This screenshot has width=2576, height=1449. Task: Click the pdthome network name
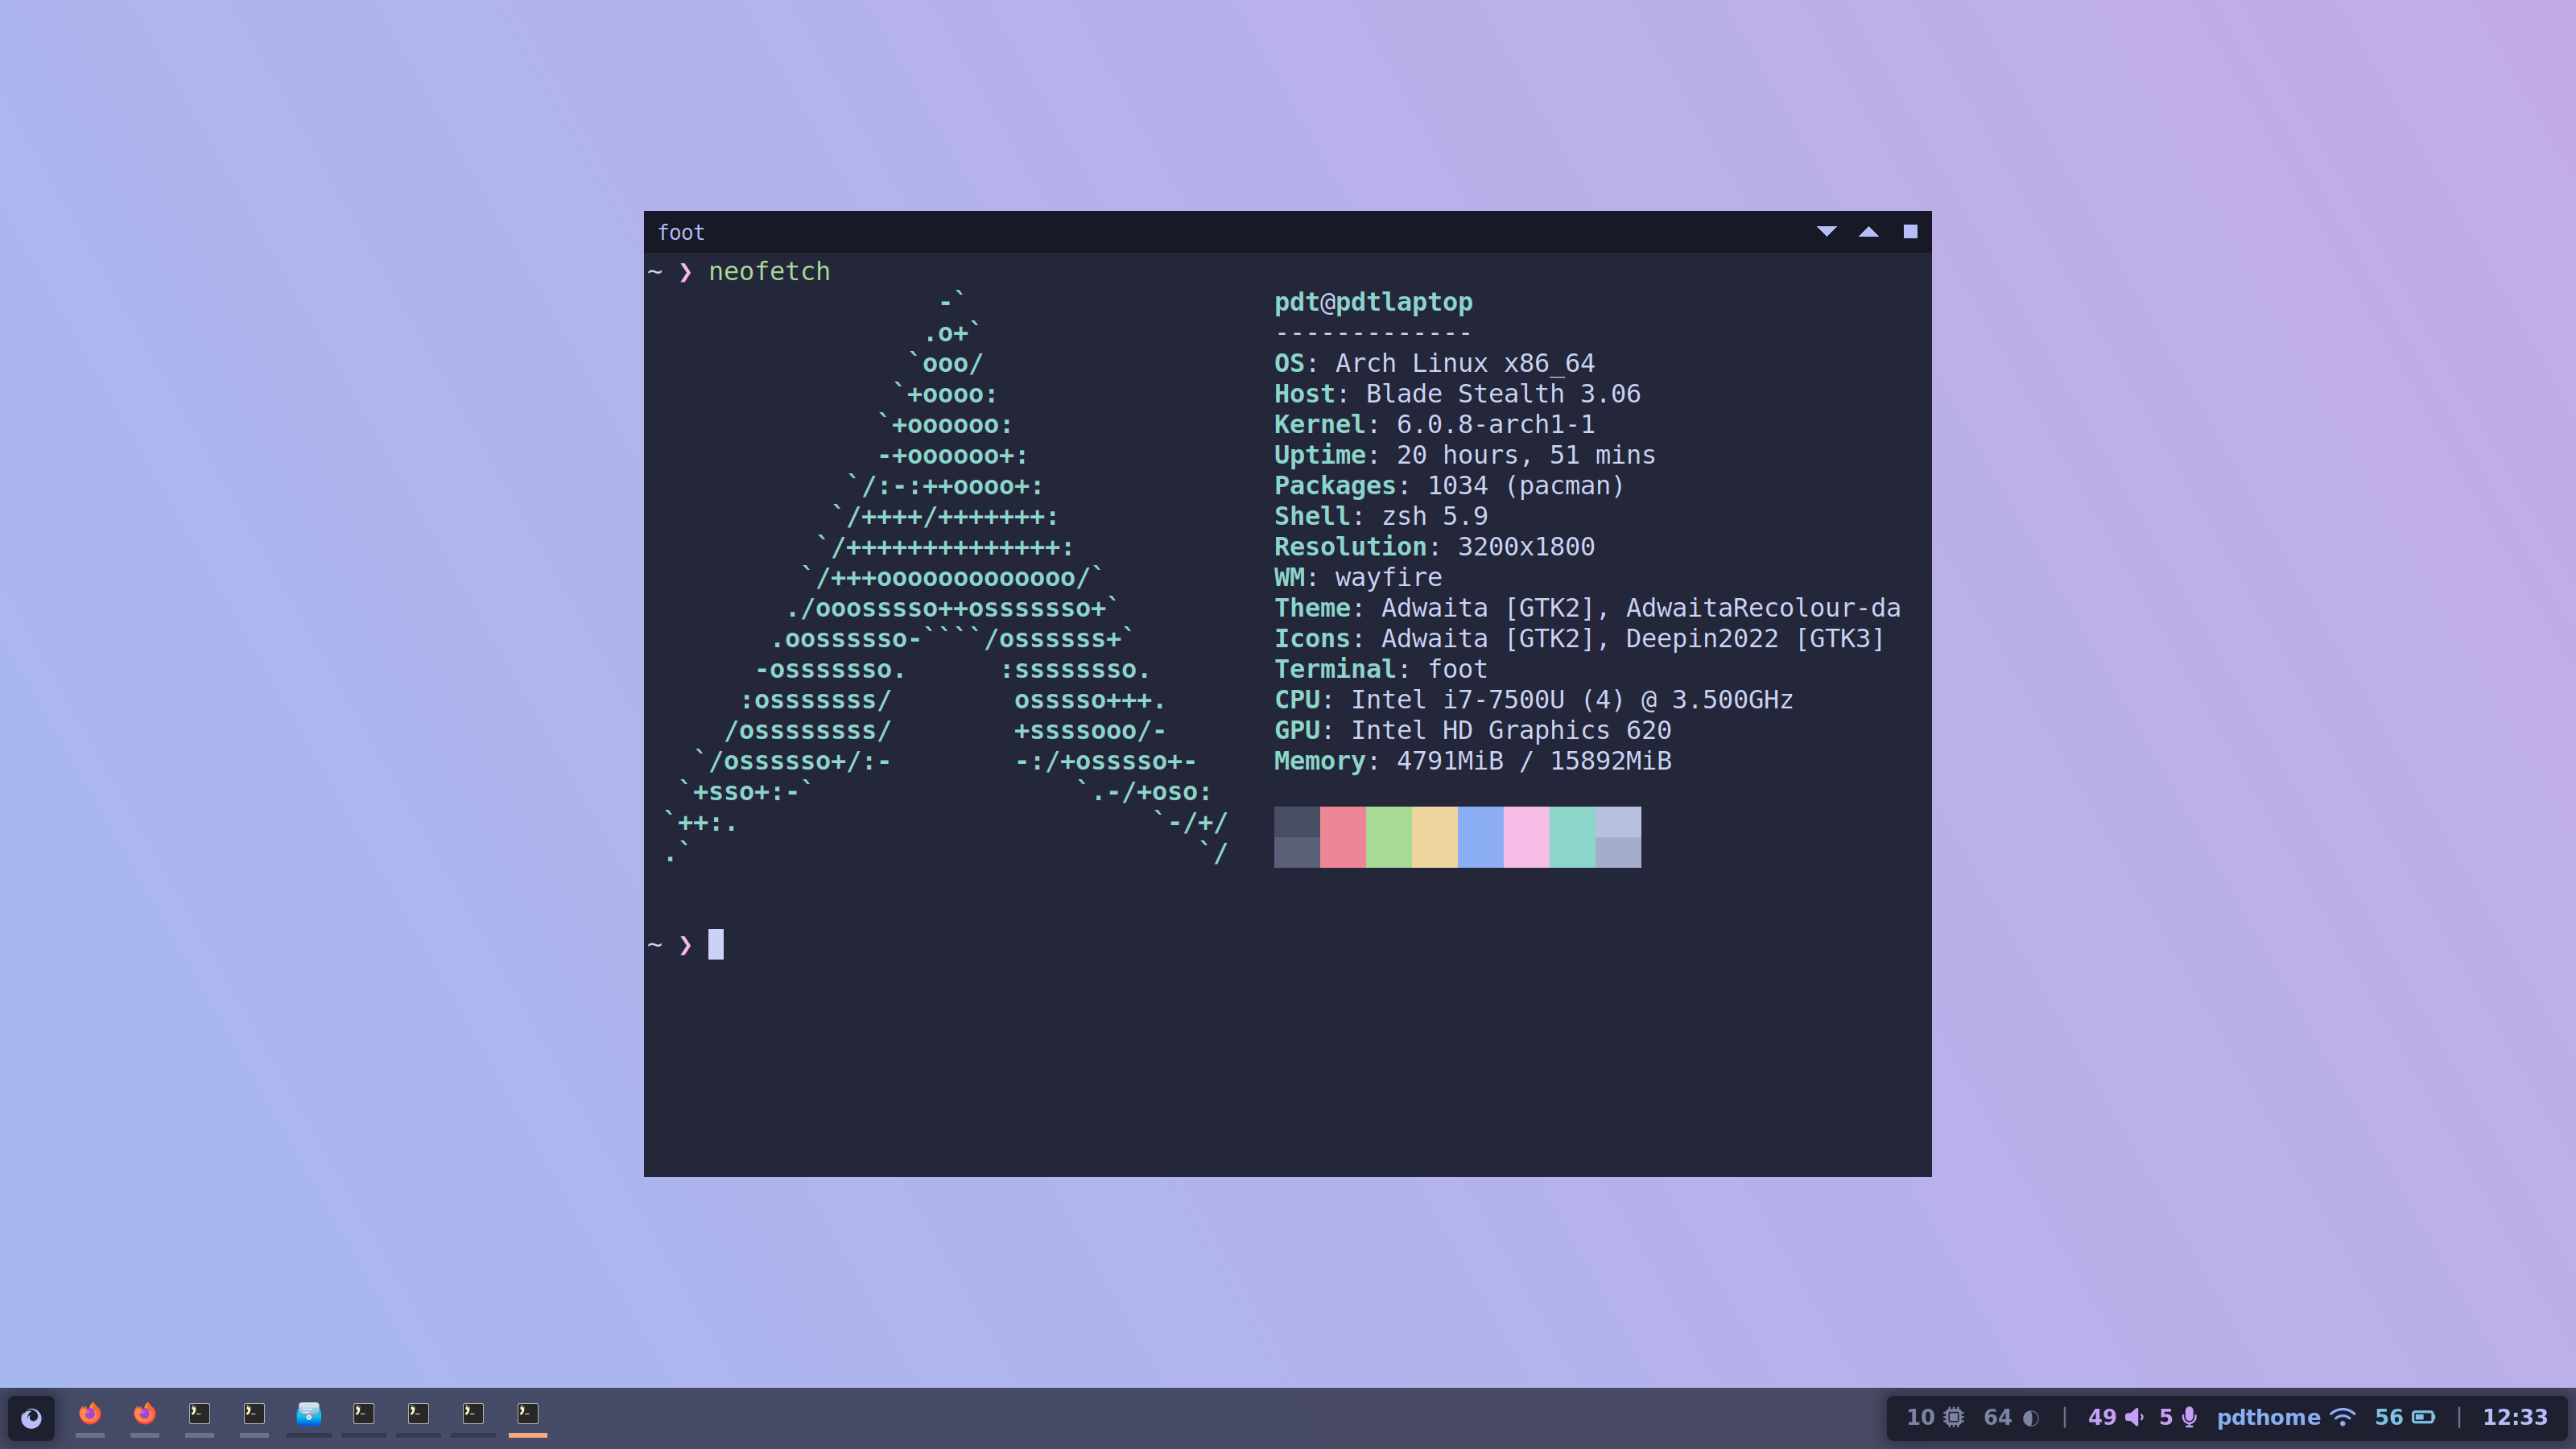point(2268,1417)
